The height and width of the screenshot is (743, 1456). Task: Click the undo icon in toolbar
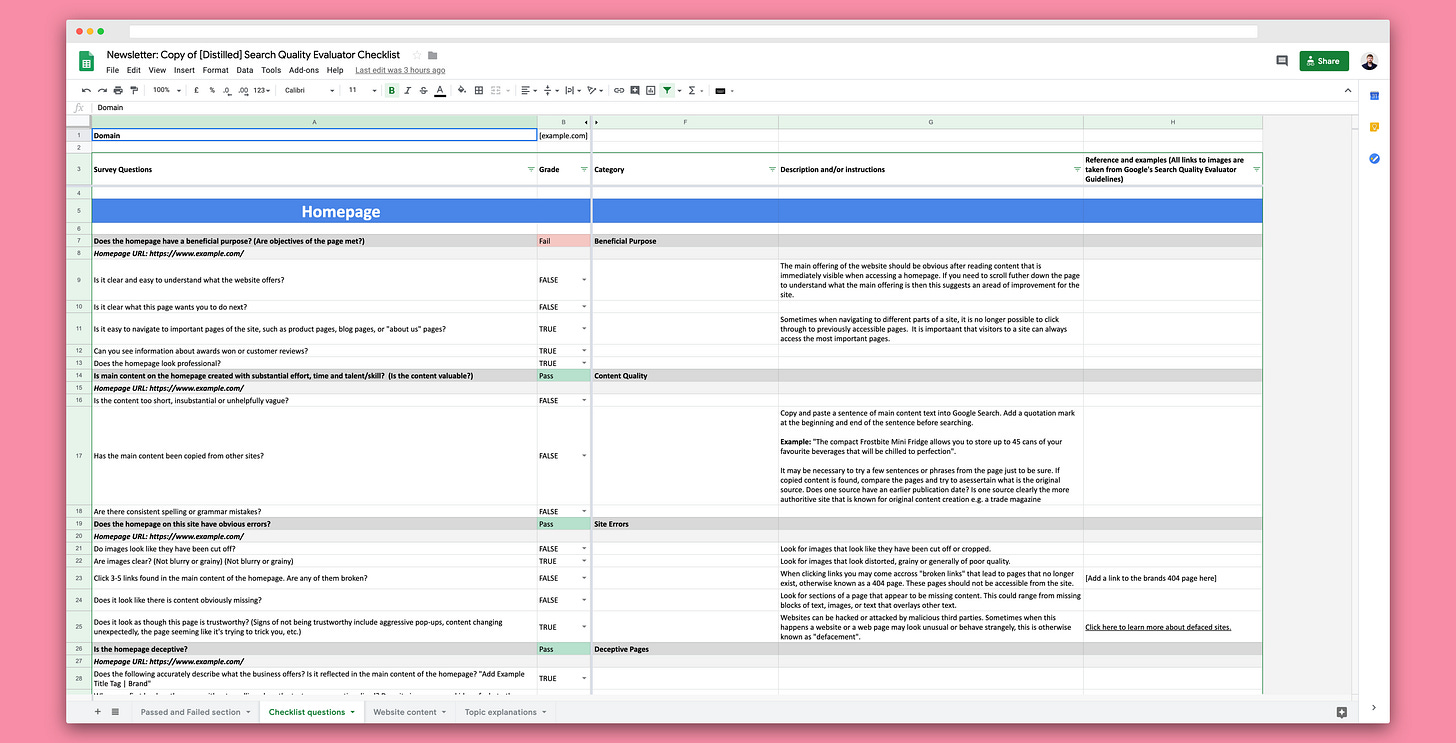(x=87, y=90)
